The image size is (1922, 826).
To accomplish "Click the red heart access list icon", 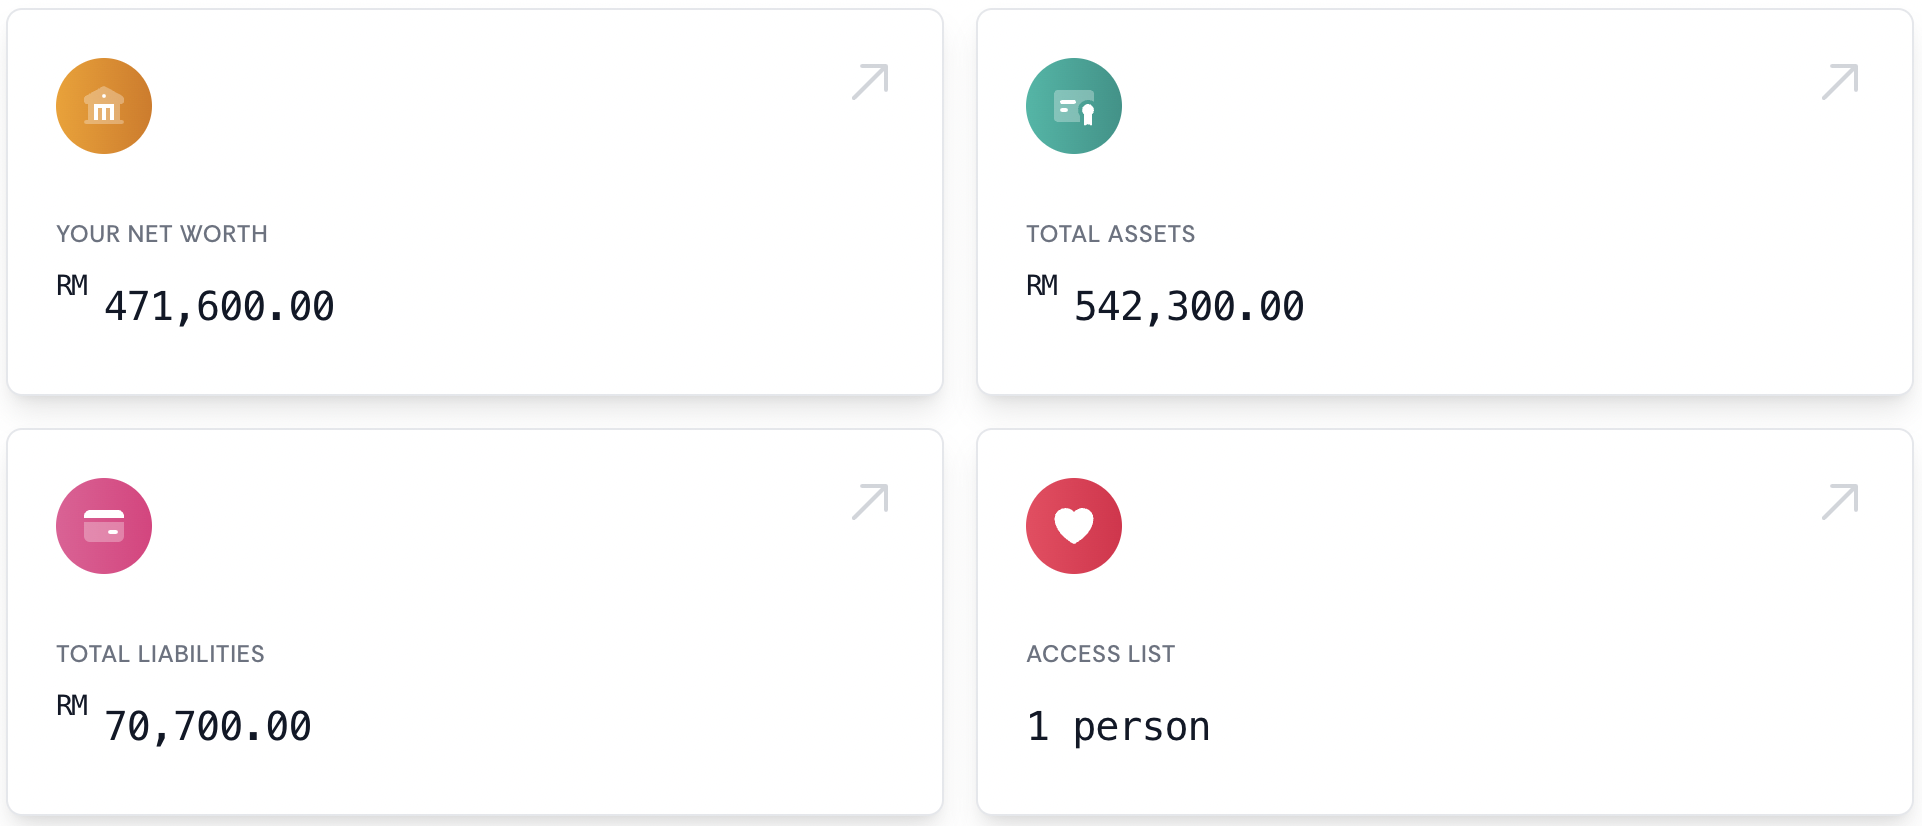I will pos(1074,526).
